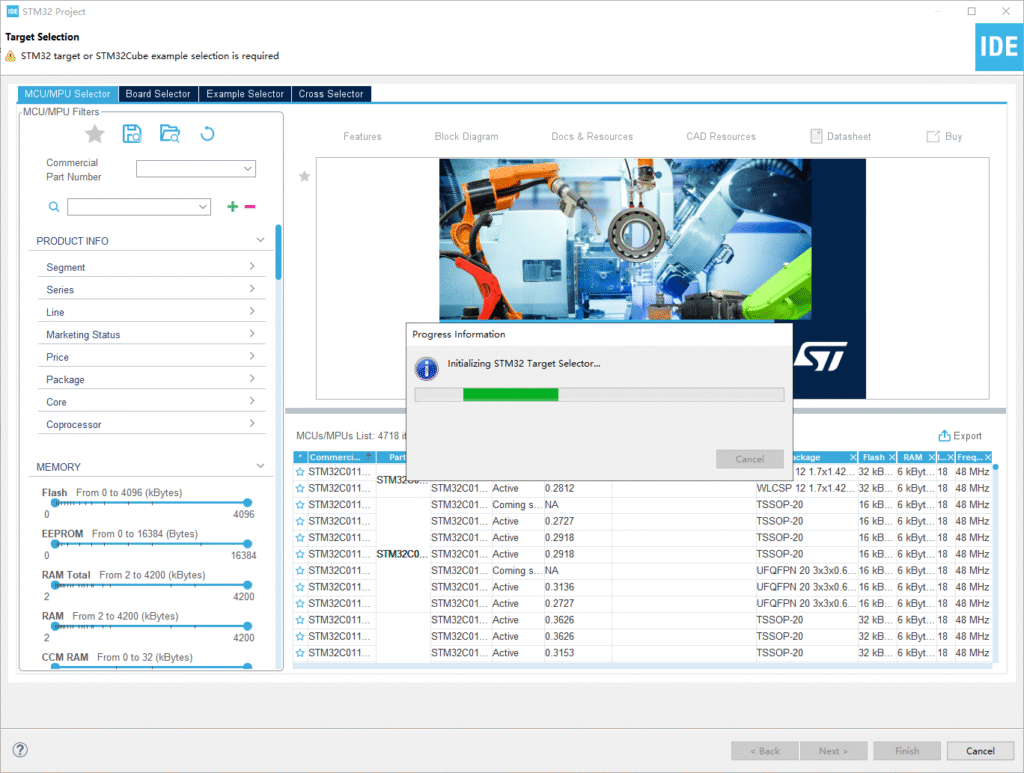Open the search field dropdown arrow
The height and width of the screenshot is (773, 1024).
202,207
